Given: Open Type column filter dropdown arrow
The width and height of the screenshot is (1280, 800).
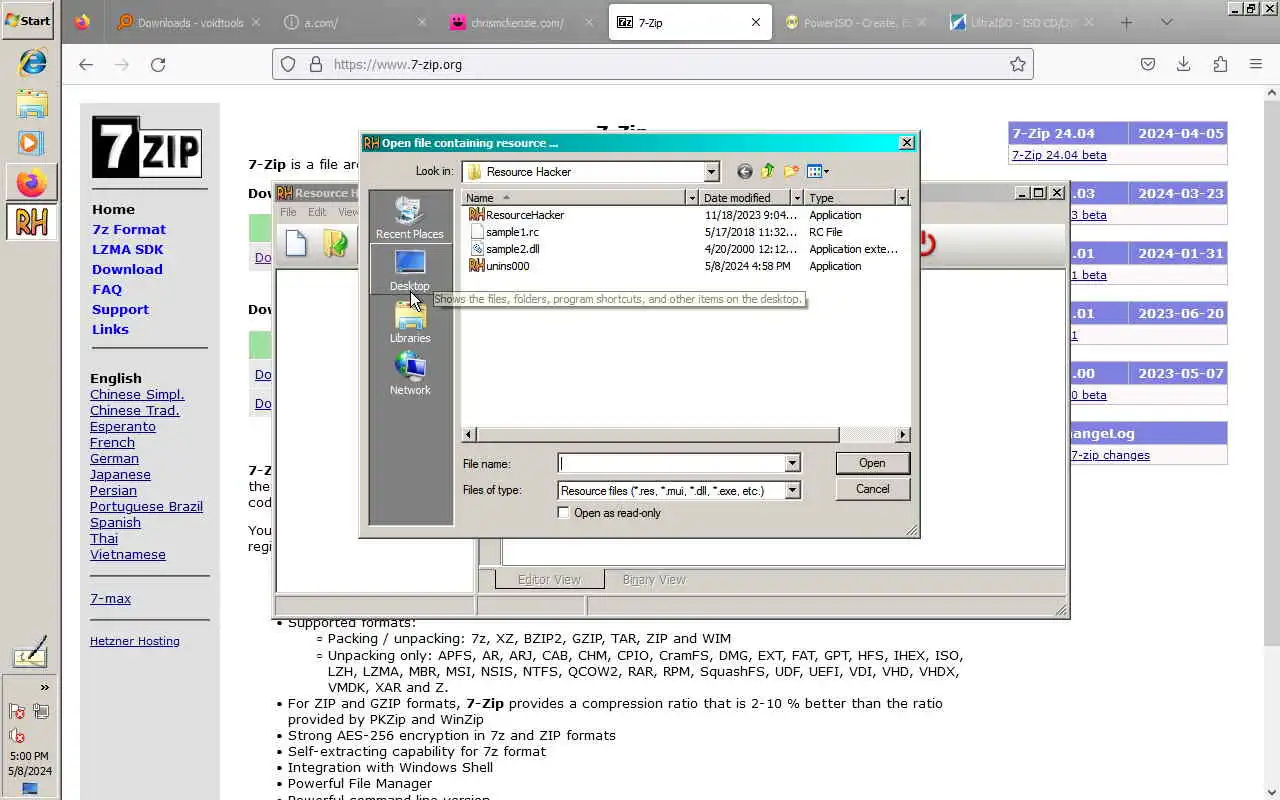Looking at the screenshot, I should tap(902, 198).
